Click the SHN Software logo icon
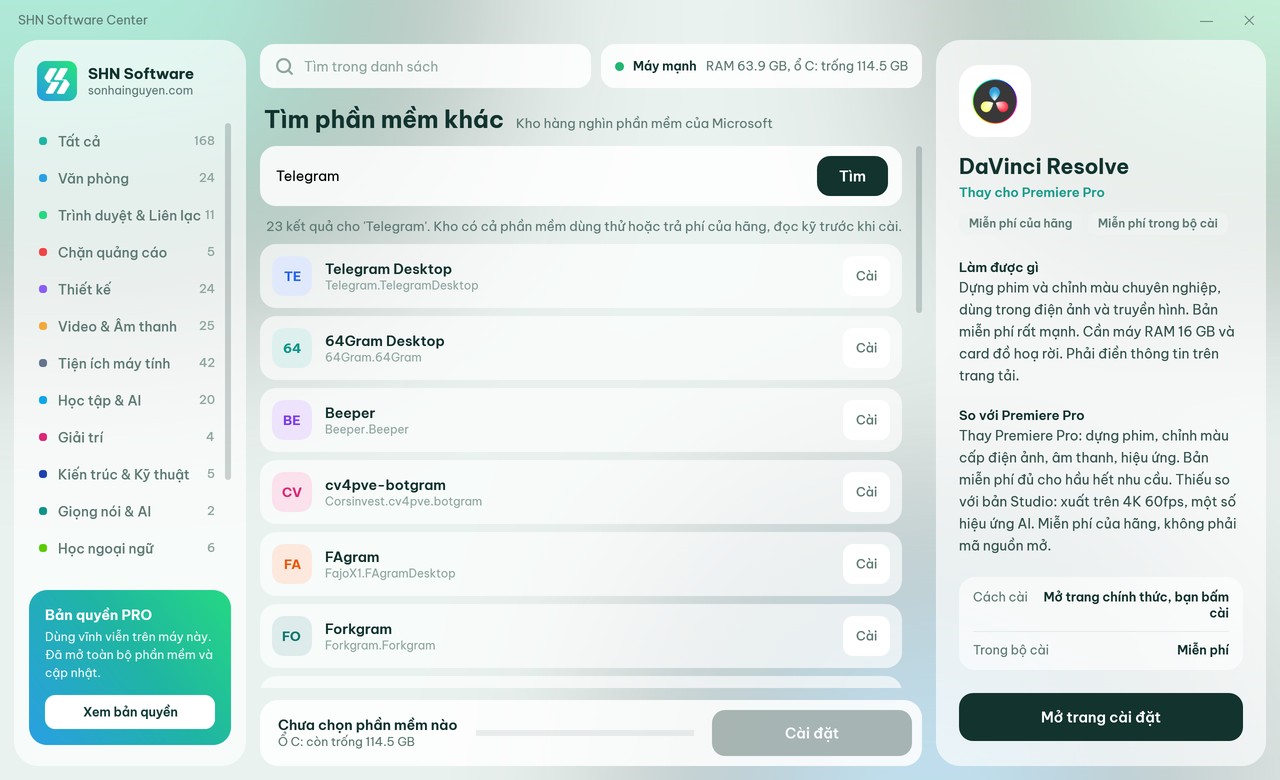This screenshot has height=780, width=1280. [57, 81]
